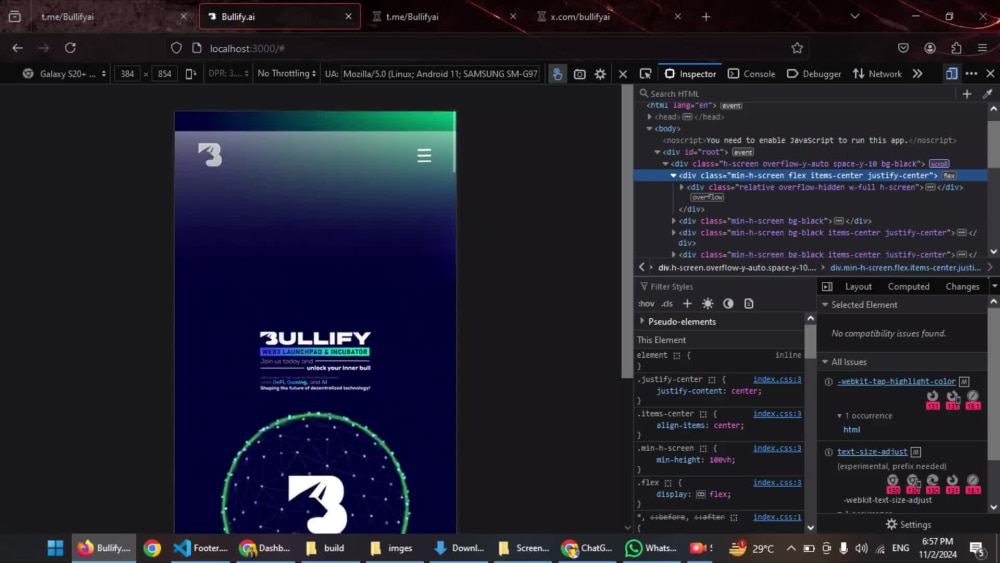Rotate the viewport orientation
Screen dimensions: 1000x563
tap(190, 74)
